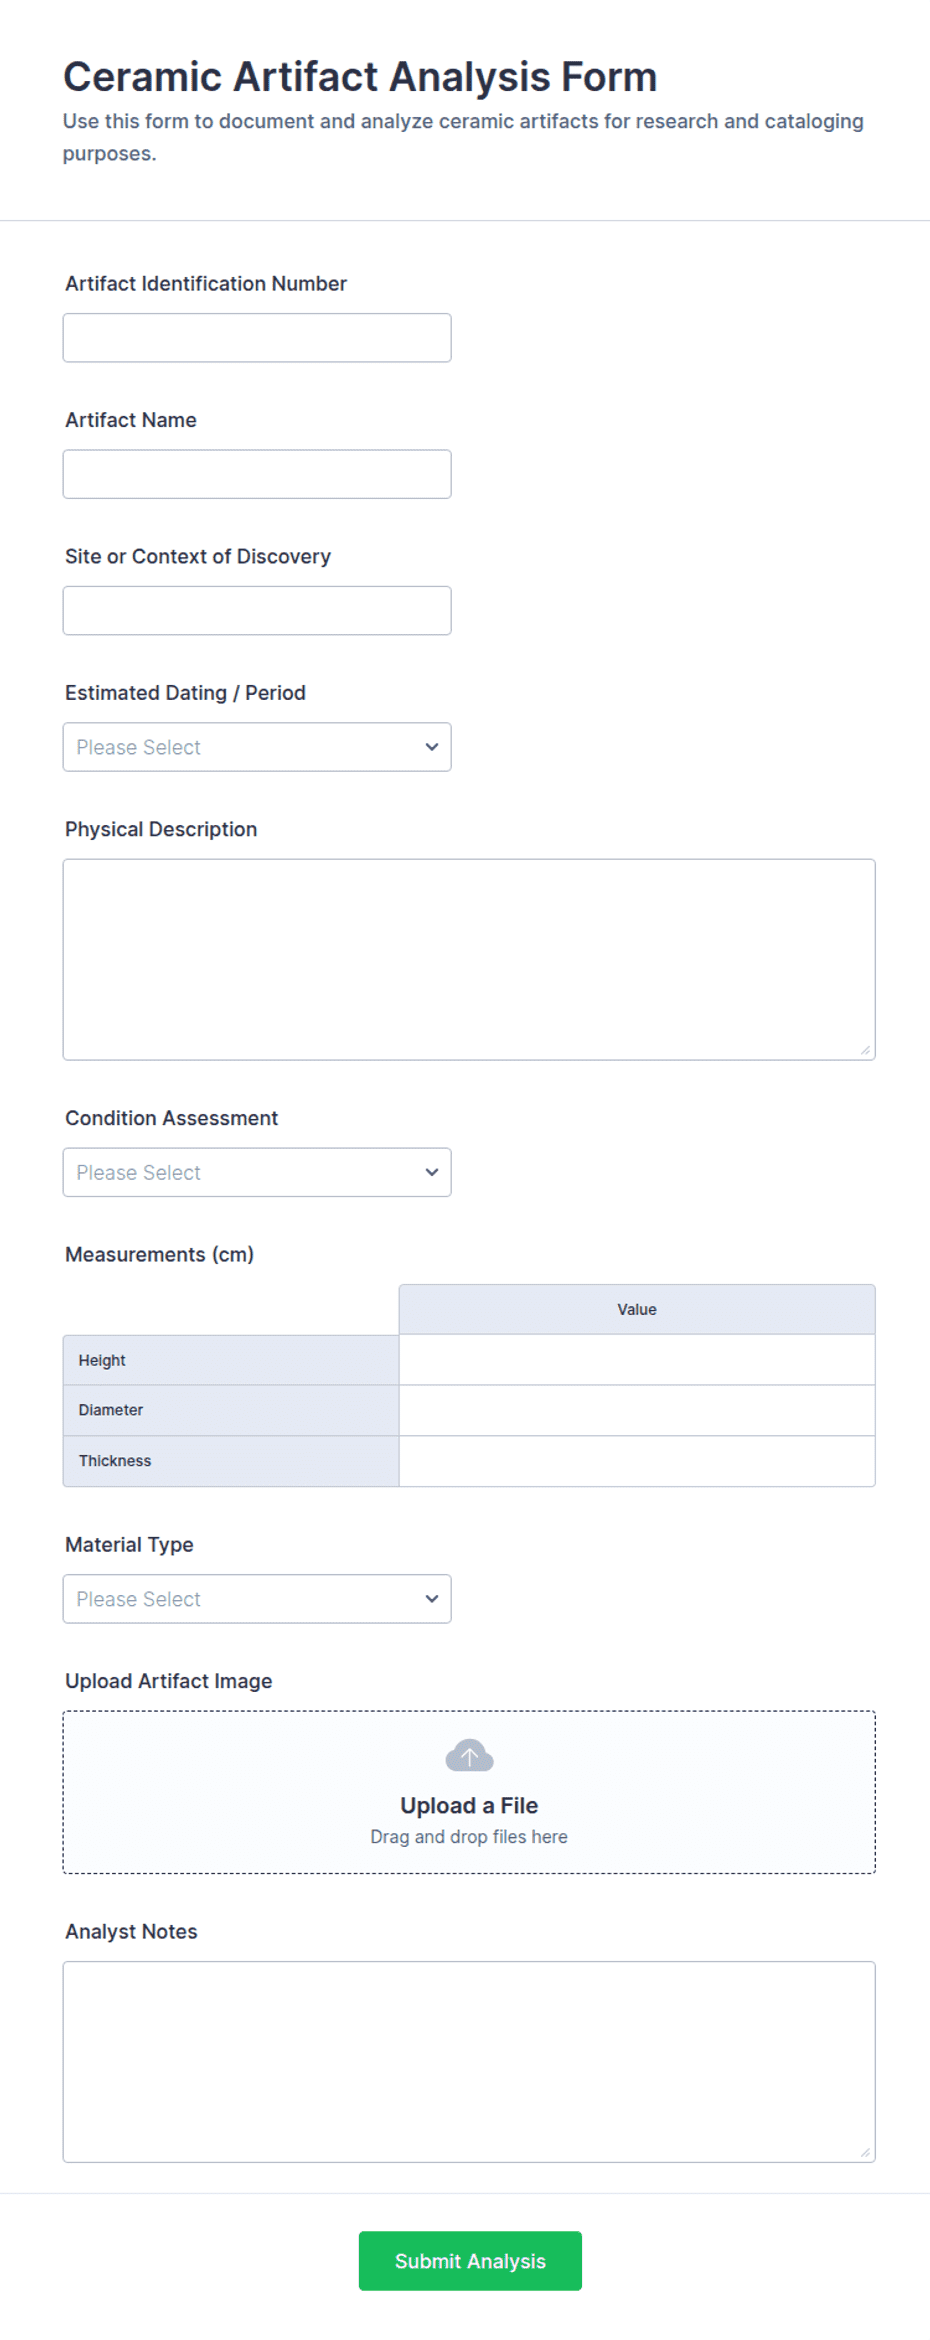Focus the Artifact Identification Number field

pyautogui.click(x=257, y=338)
